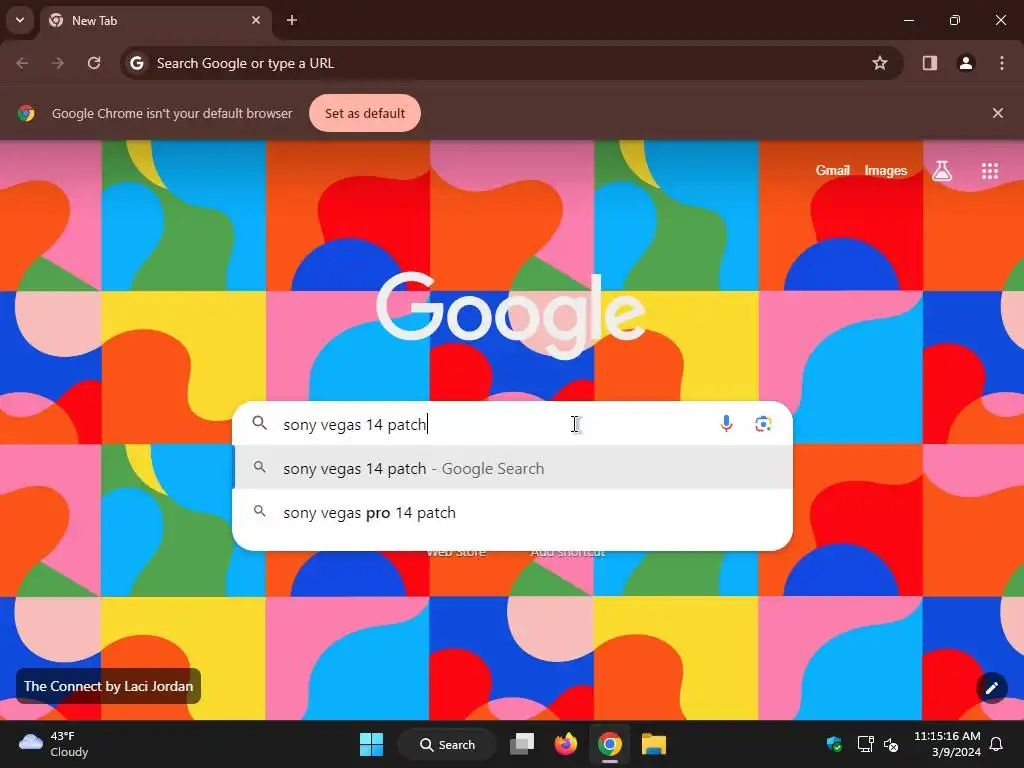Go forward with the forward arrow
Viewport: 1024px width, 768px height.
(58, 63)
